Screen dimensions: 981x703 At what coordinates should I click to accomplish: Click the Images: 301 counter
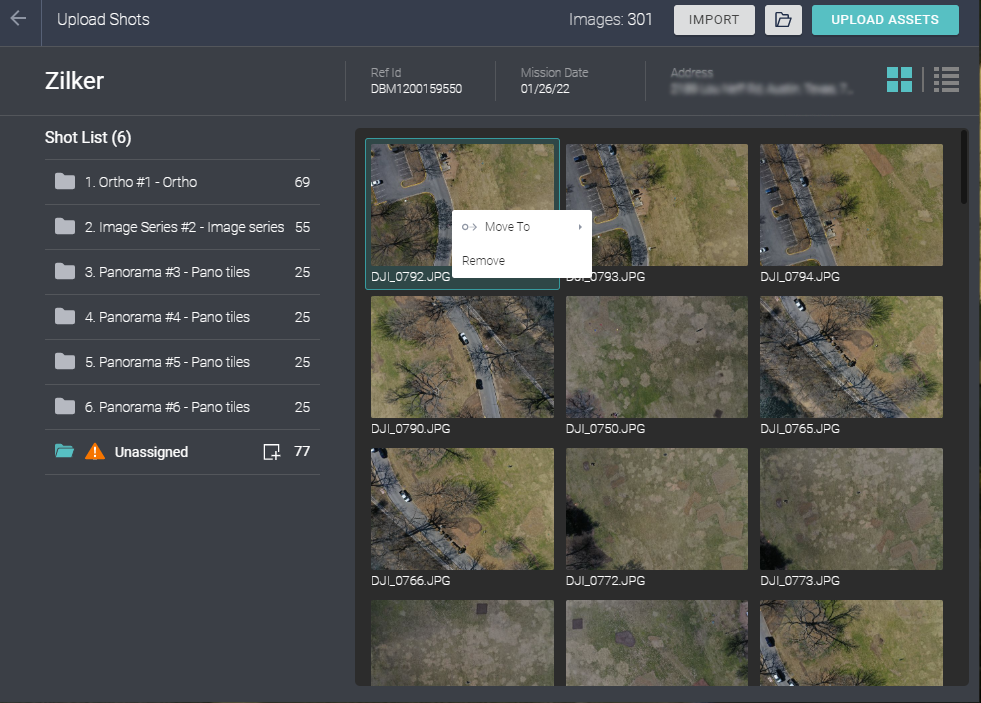[611, 19]
